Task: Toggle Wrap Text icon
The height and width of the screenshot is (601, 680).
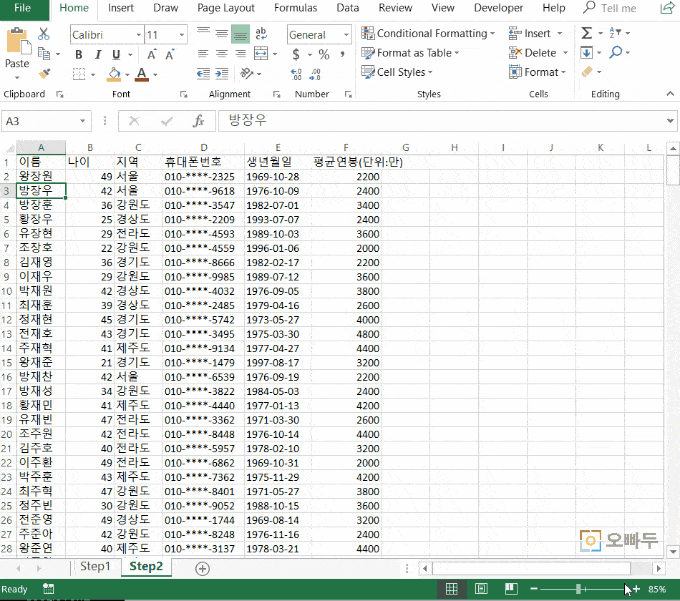Action: 261,33
